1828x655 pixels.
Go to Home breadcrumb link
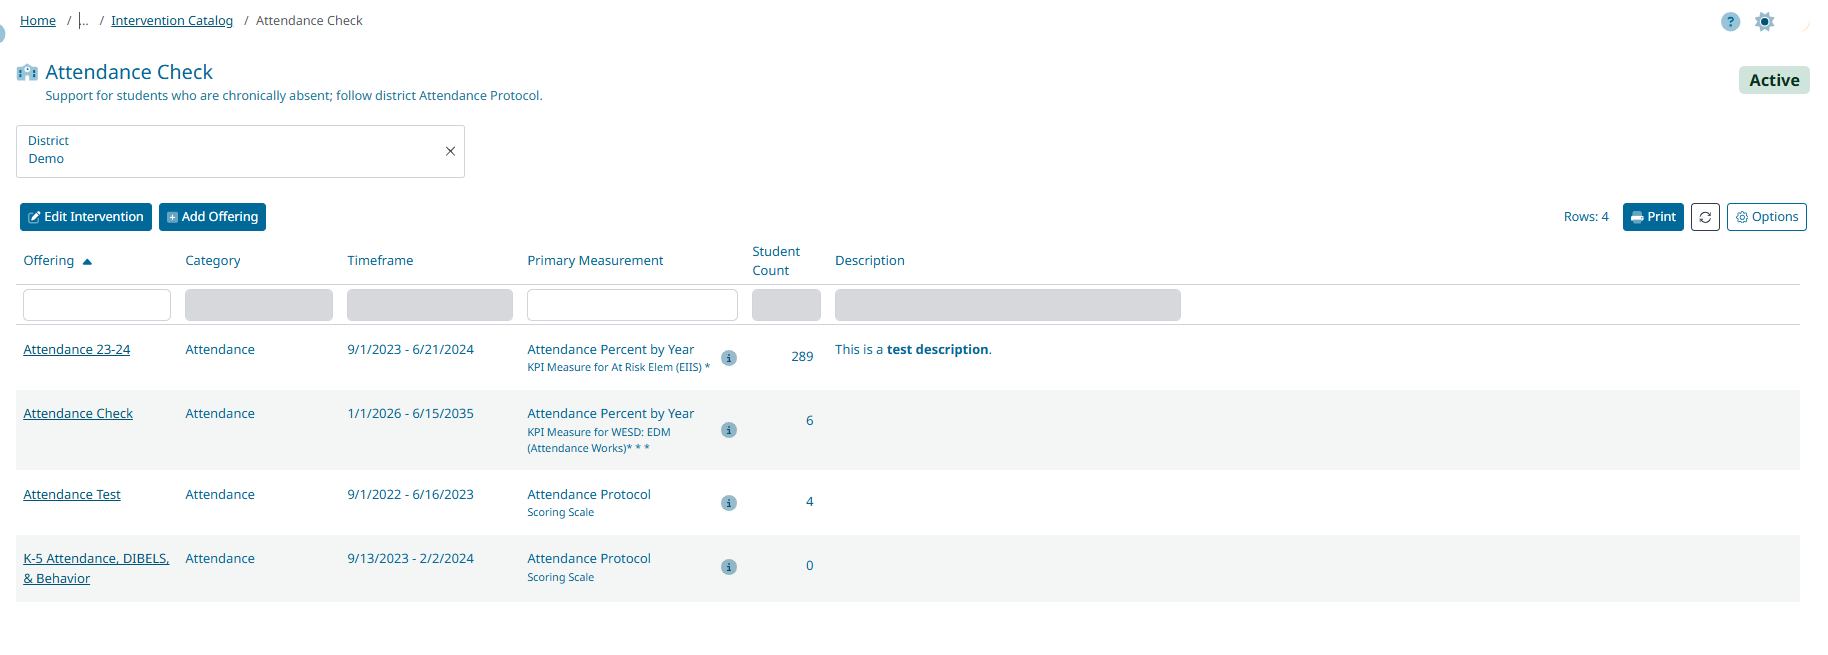(38, 21)
